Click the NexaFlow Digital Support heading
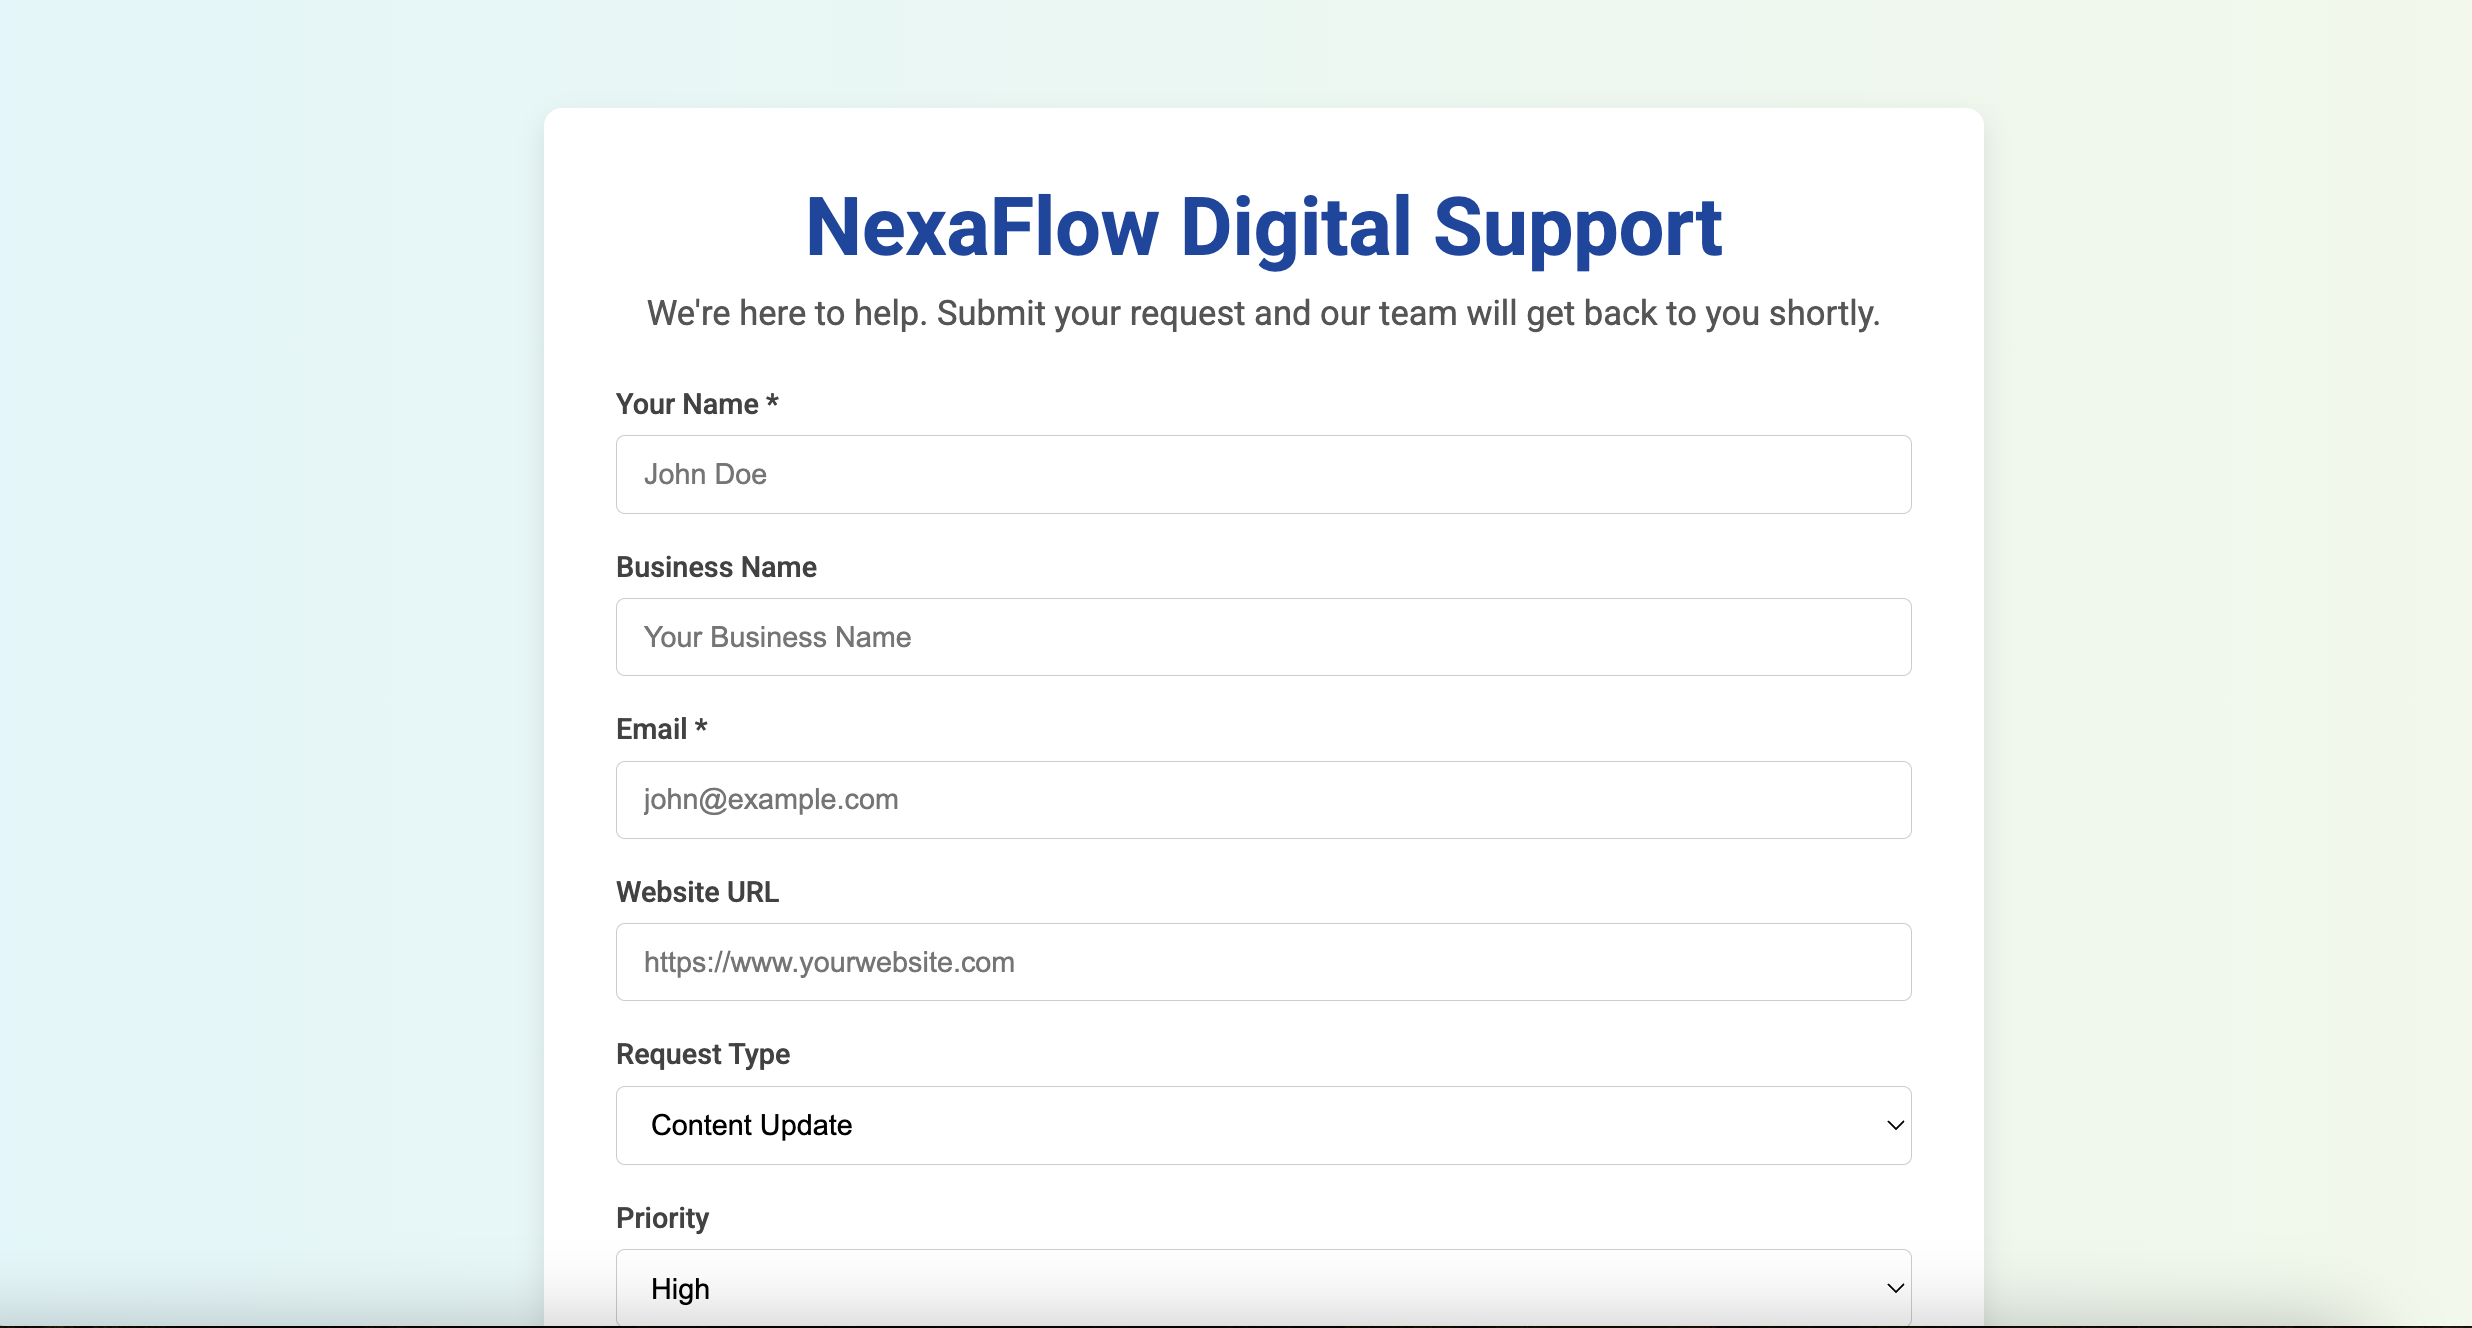 (1264, 228)
